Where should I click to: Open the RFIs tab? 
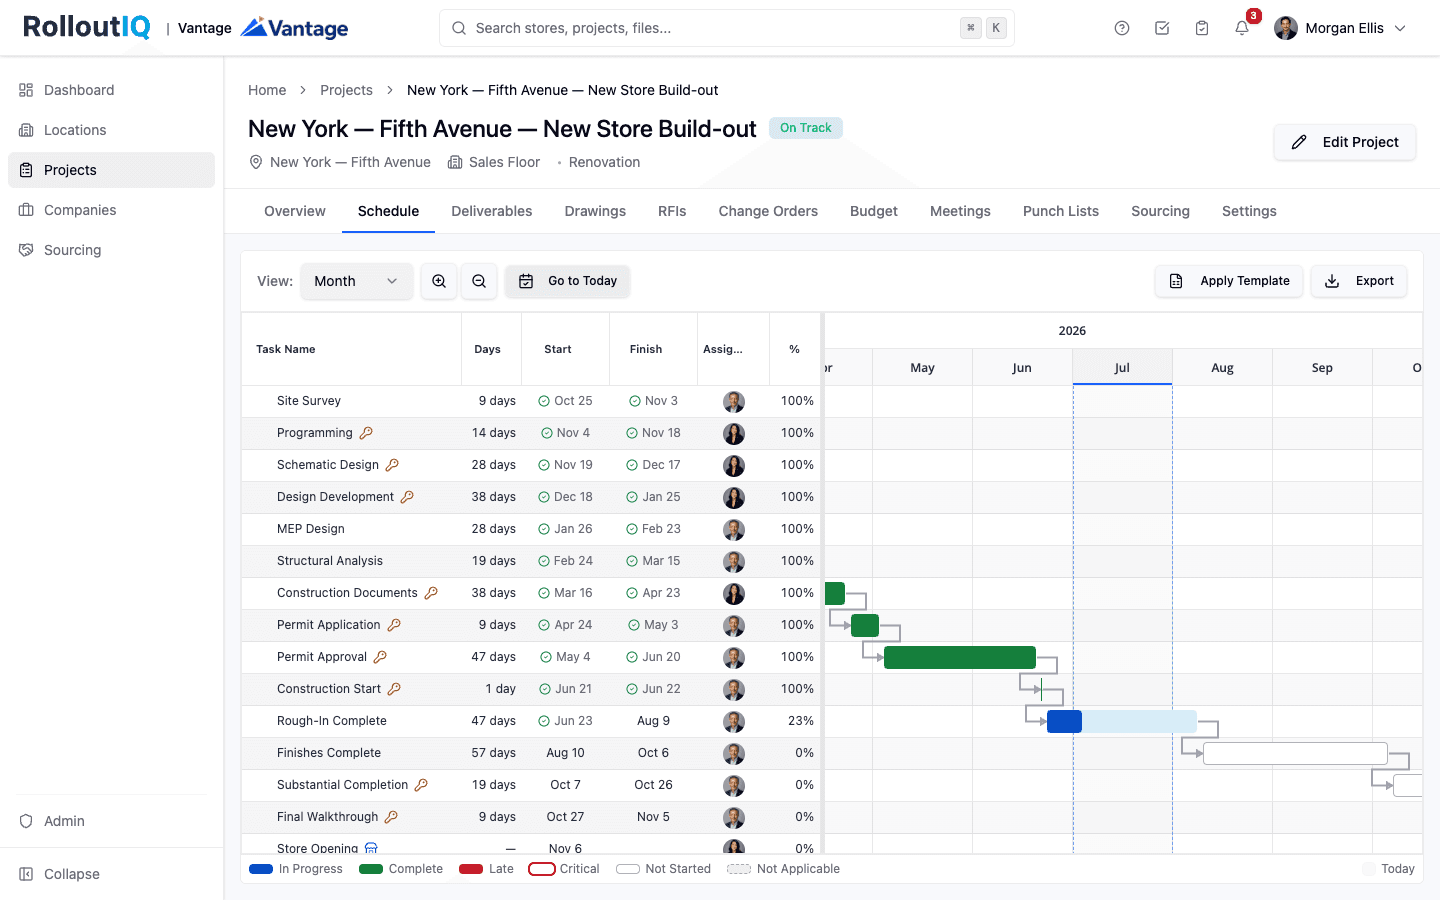pyautogui.click(x=672, y=211)
